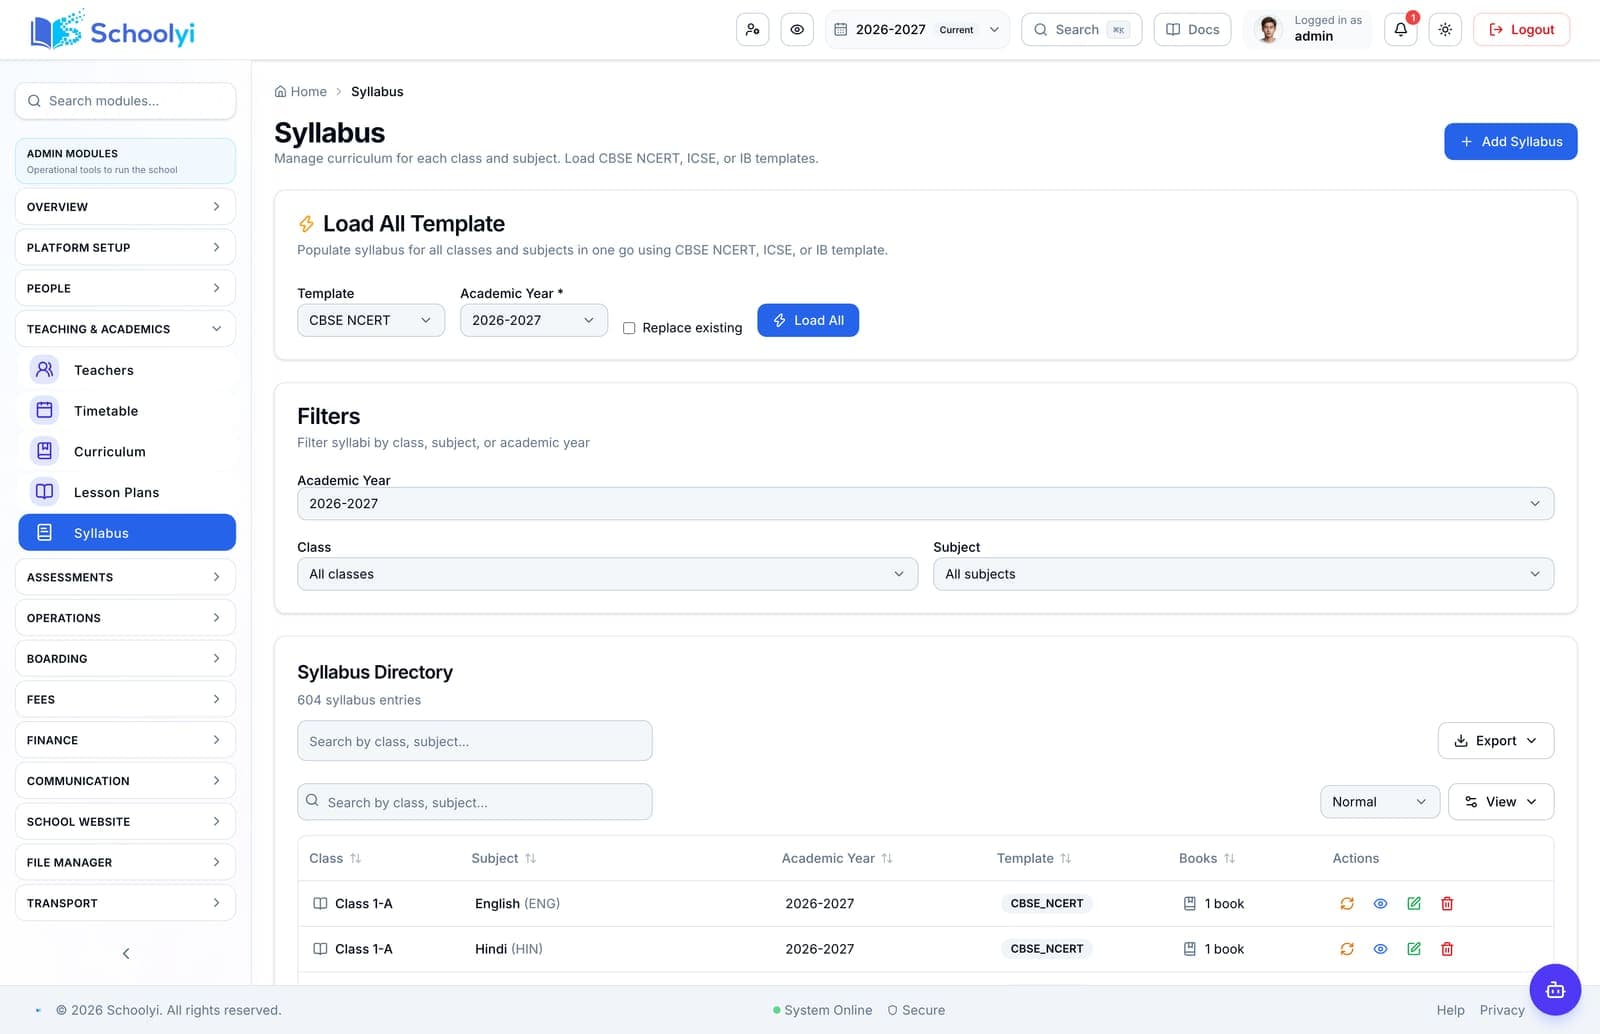View the Class 1-A English syllabus entry
This screenshot has width=1600, height=1034.
(x=1380, y=904)
